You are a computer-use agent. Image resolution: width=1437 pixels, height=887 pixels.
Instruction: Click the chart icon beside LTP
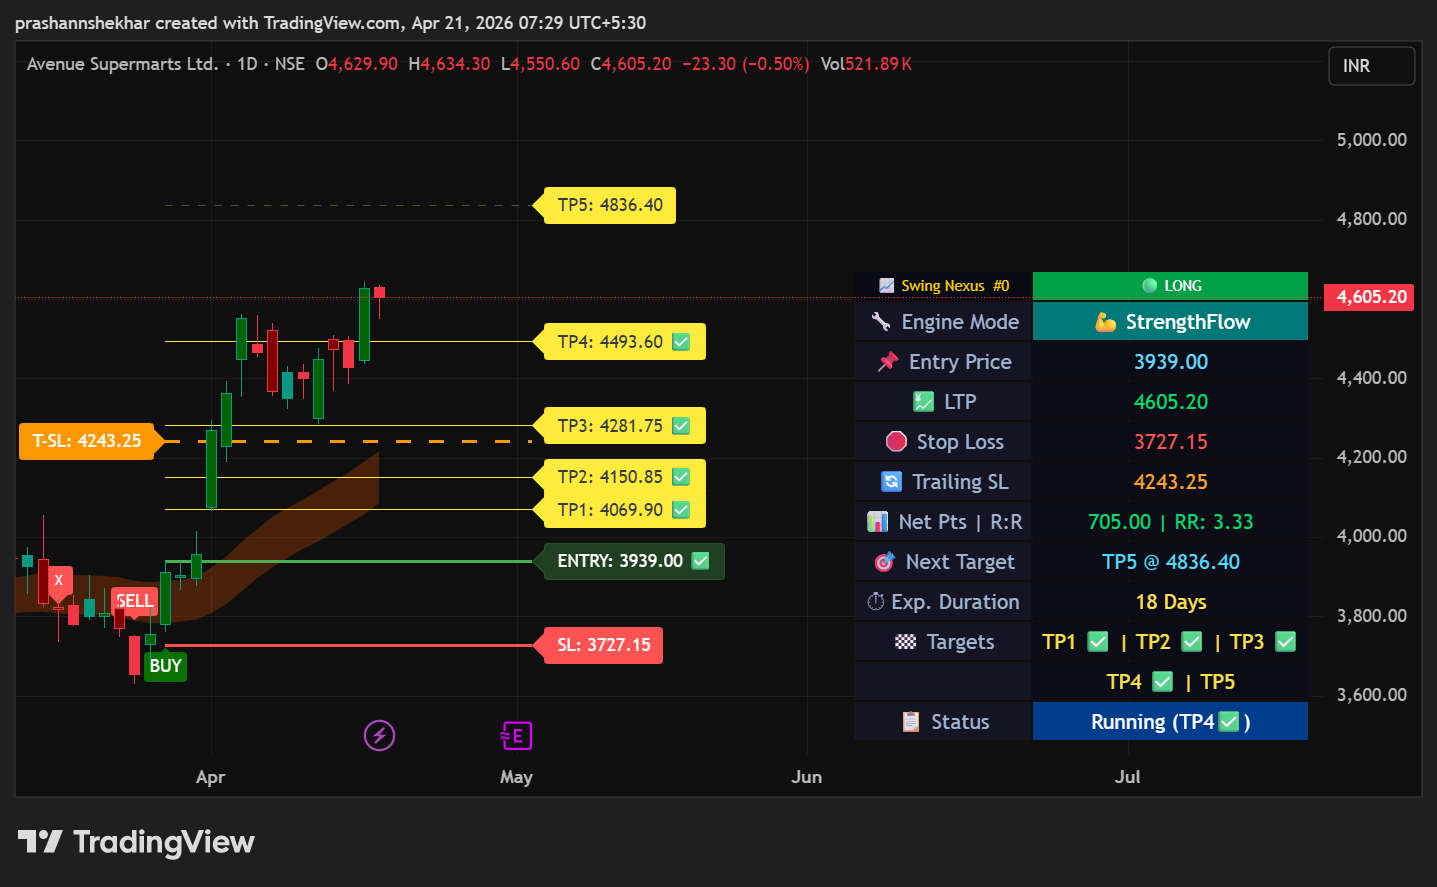pyautogui.click(x=924, y=402)
